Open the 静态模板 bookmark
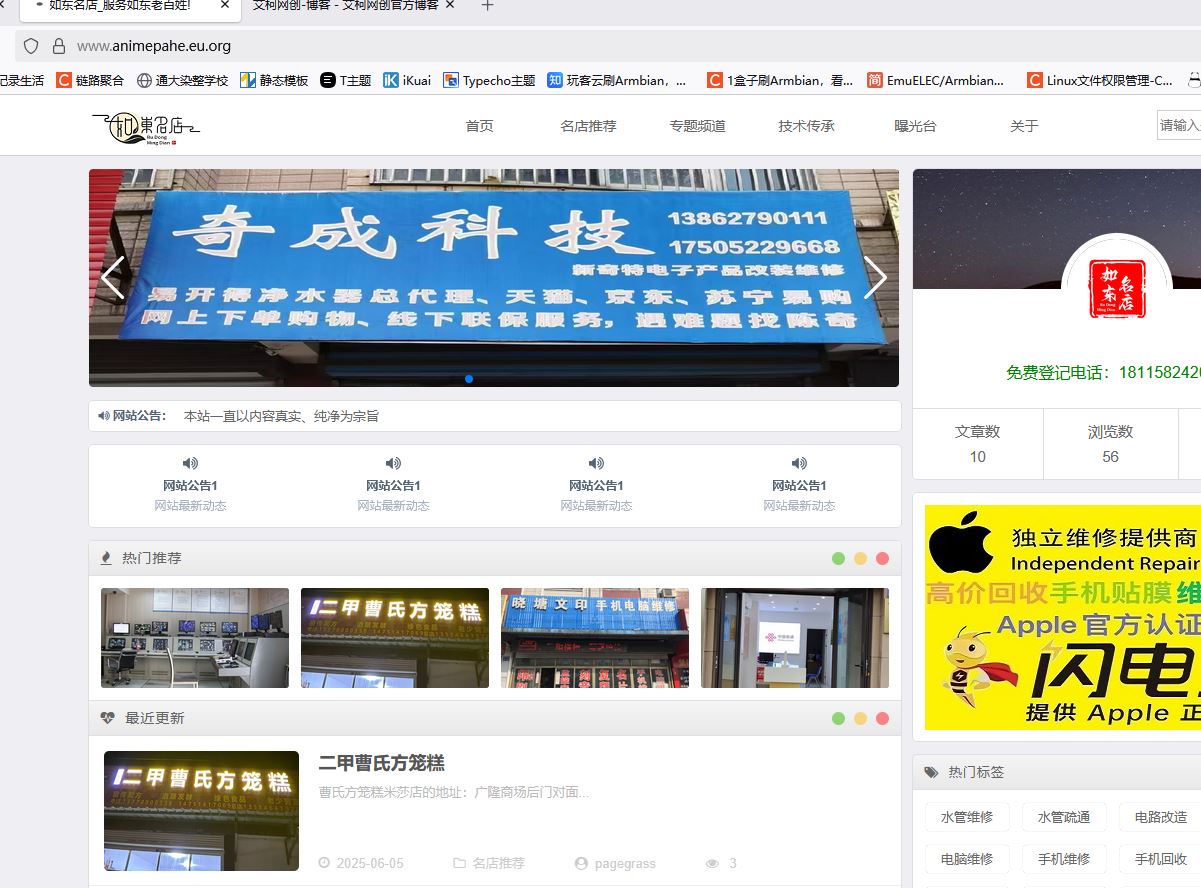This screenshot has height=888, width=1201. pos(274,80)
